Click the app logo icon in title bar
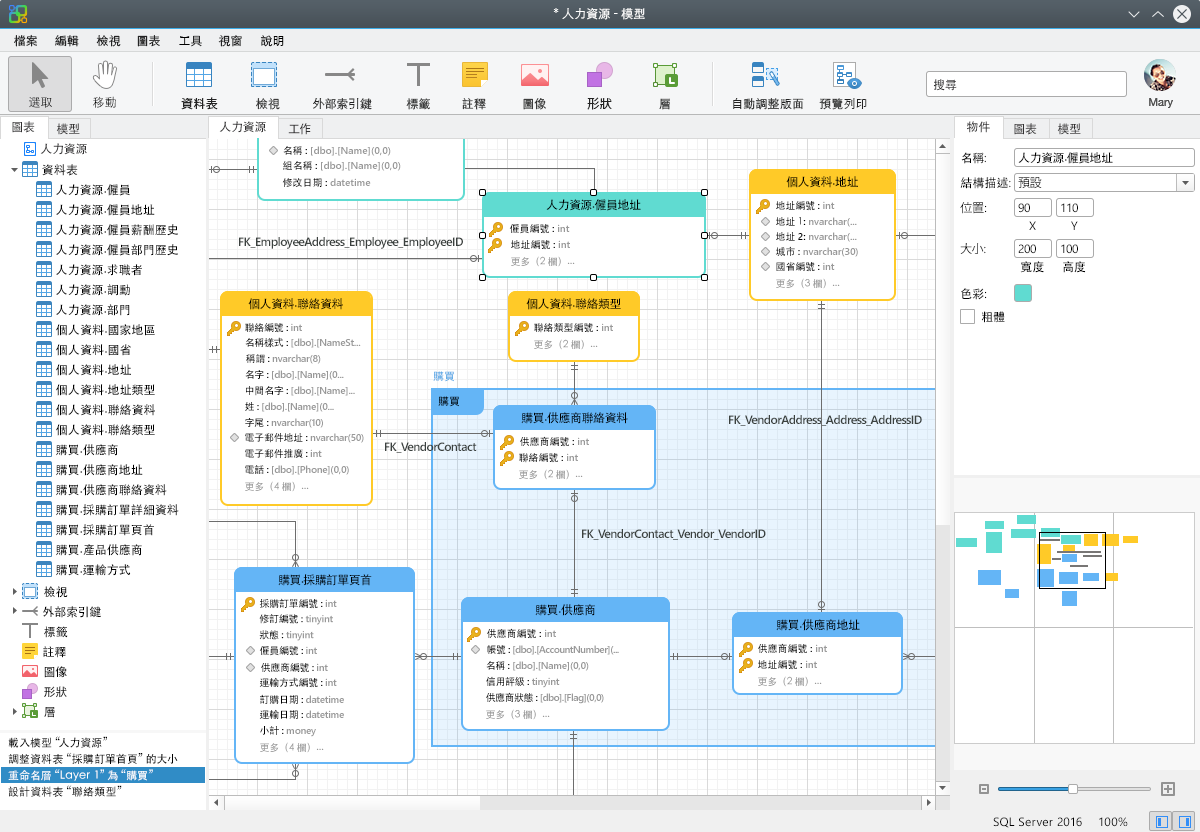This screenshot has width=1200, height=832. 17,14
